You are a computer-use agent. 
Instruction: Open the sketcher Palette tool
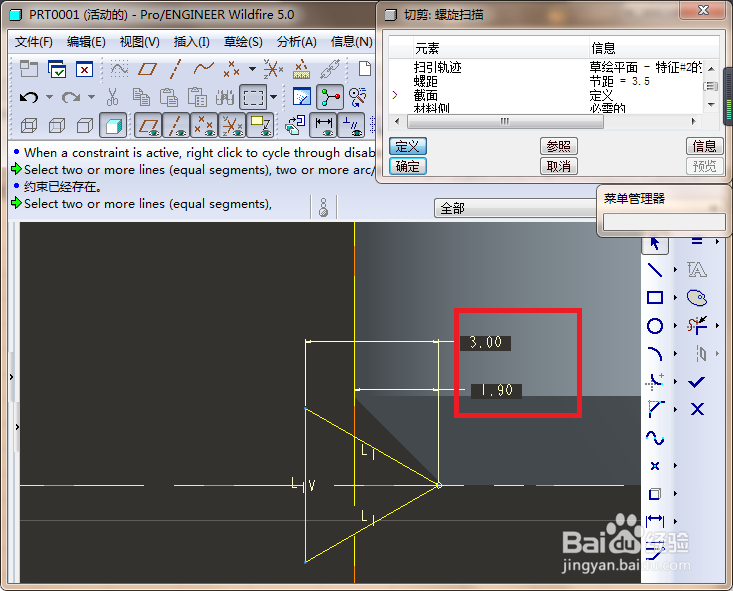coord(697,298)
